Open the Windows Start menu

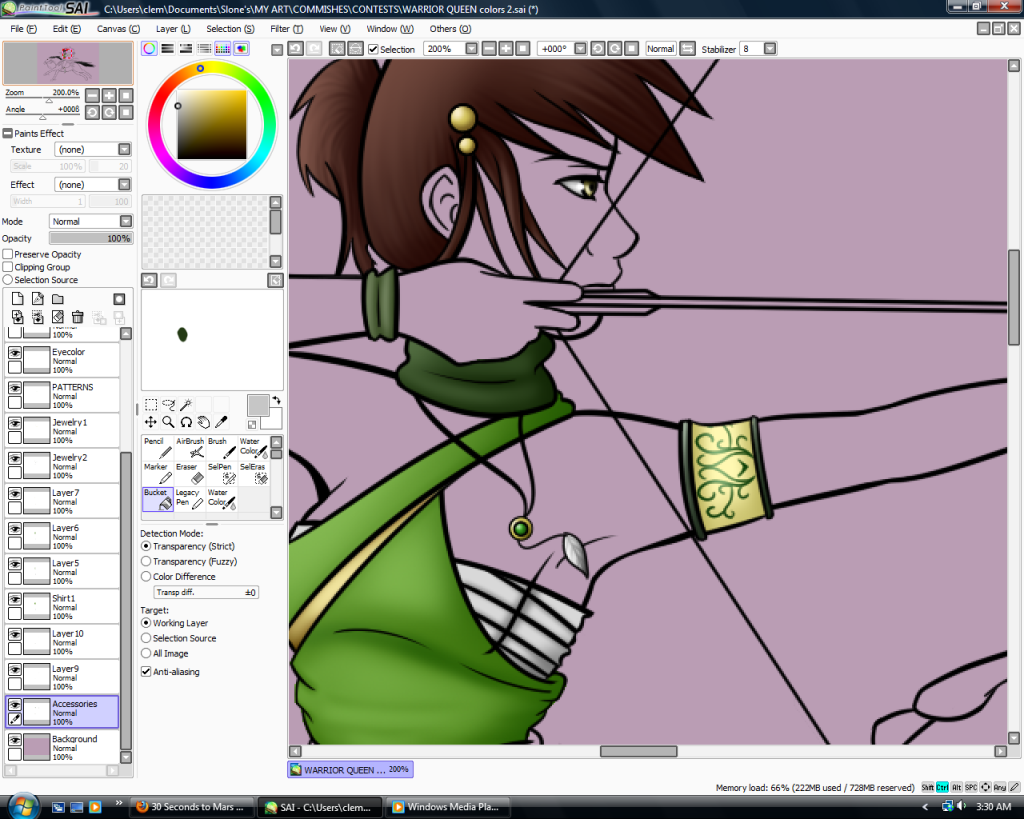(x=23, y=807)
